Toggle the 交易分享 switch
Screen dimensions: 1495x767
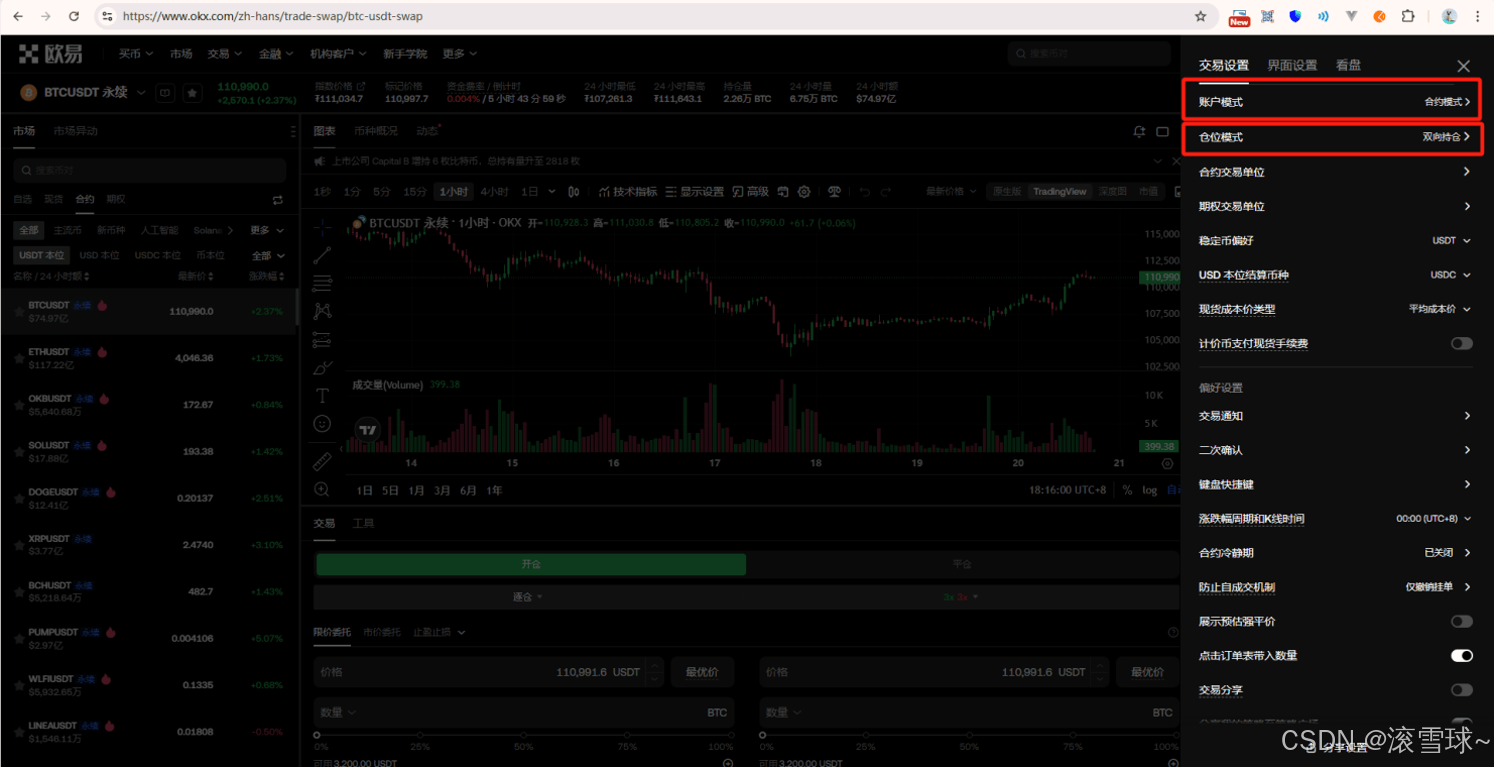(x=1461, y=690)
